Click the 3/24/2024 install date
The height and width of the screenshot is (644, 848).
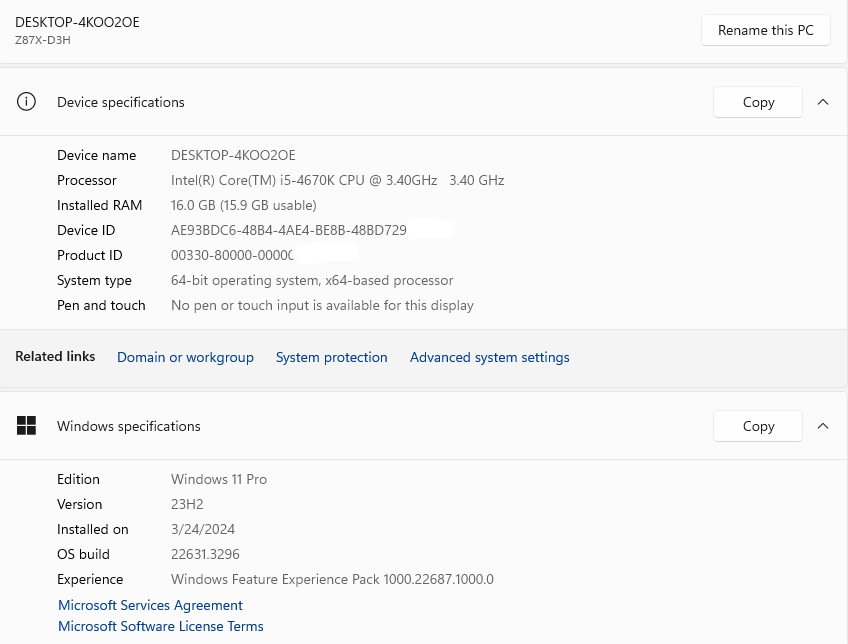tap(203, 529)
